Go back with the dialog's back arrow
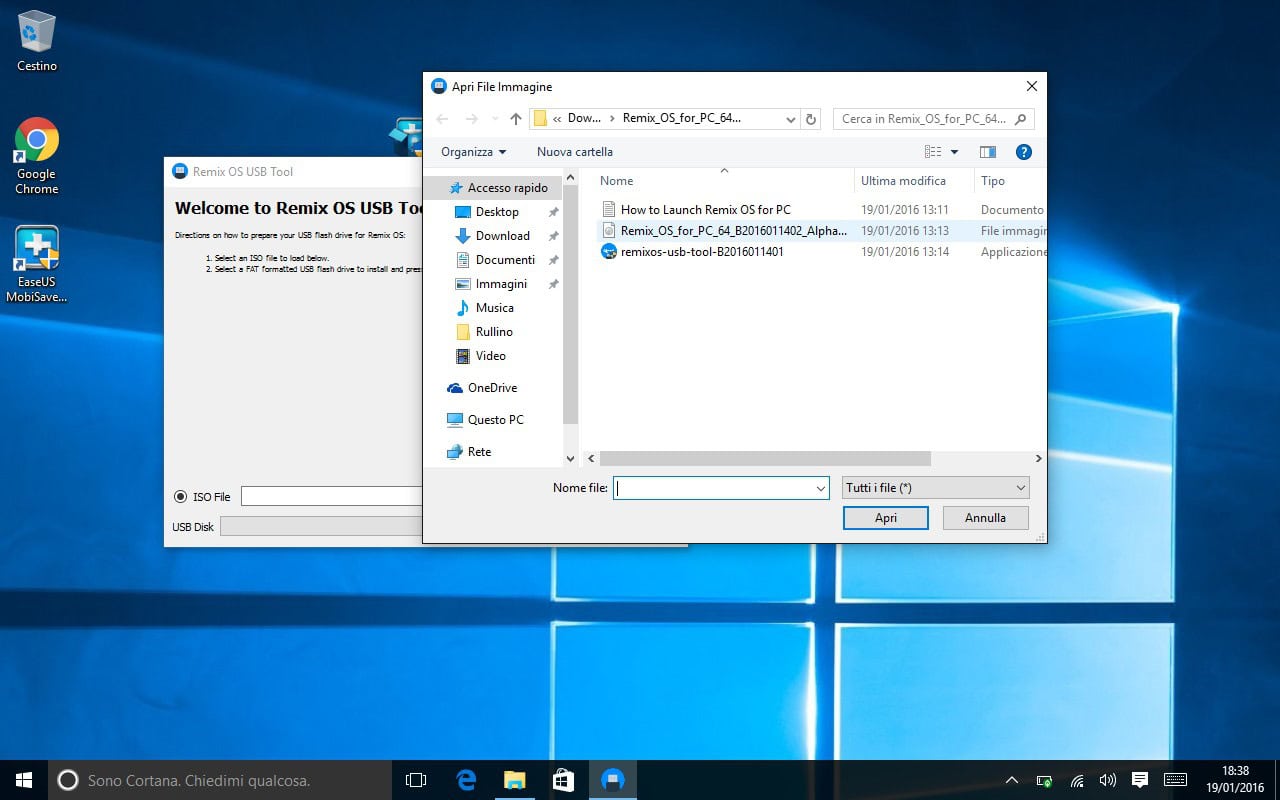Image resolution: width=1280 pixels, height=800 pixels. pos(444,119)
